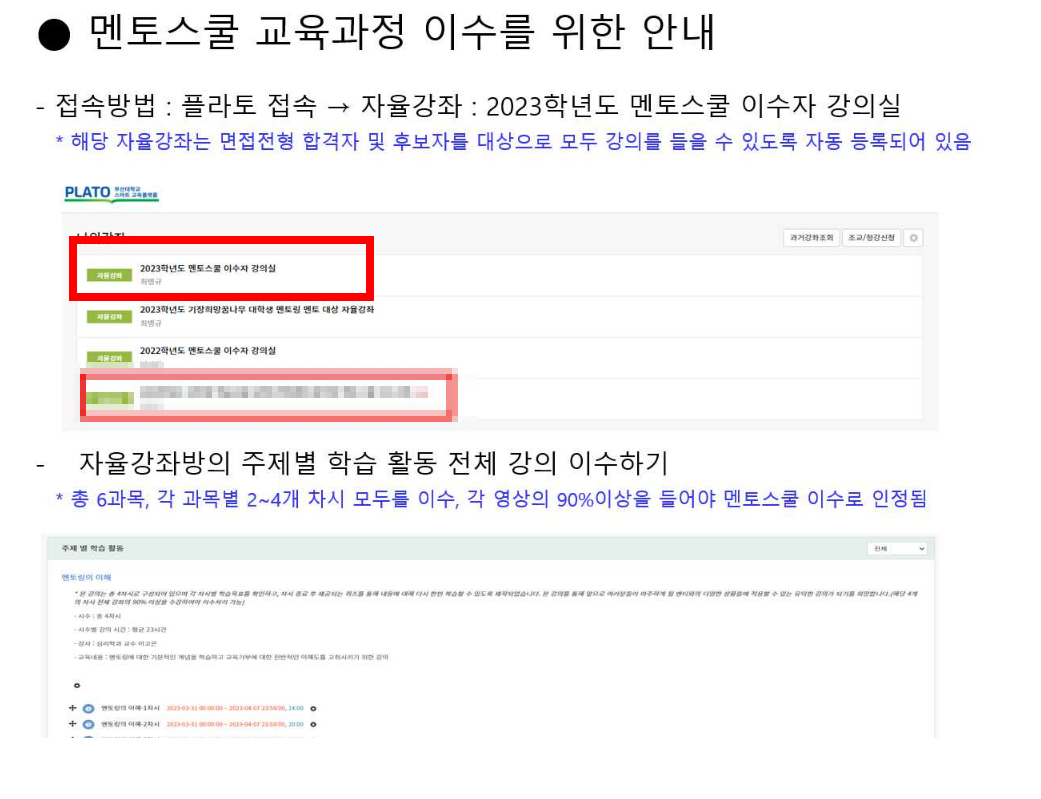Open 2023학년도 멘토스쿨 이수자 강의실 course

207,268
